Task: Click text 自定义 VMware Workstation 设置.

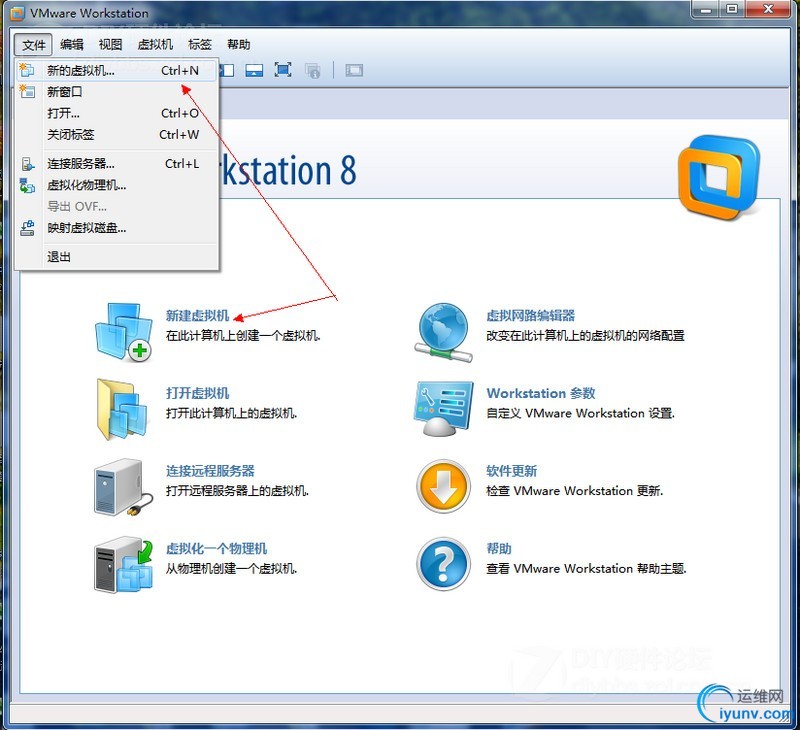Action: click(580, 413)
